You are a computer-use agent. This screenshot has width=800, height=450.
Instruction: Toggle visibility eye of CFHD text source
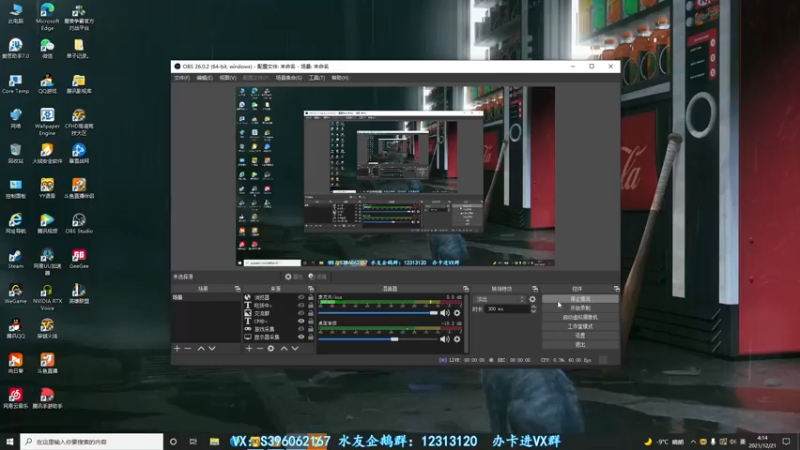click(301, 321)
